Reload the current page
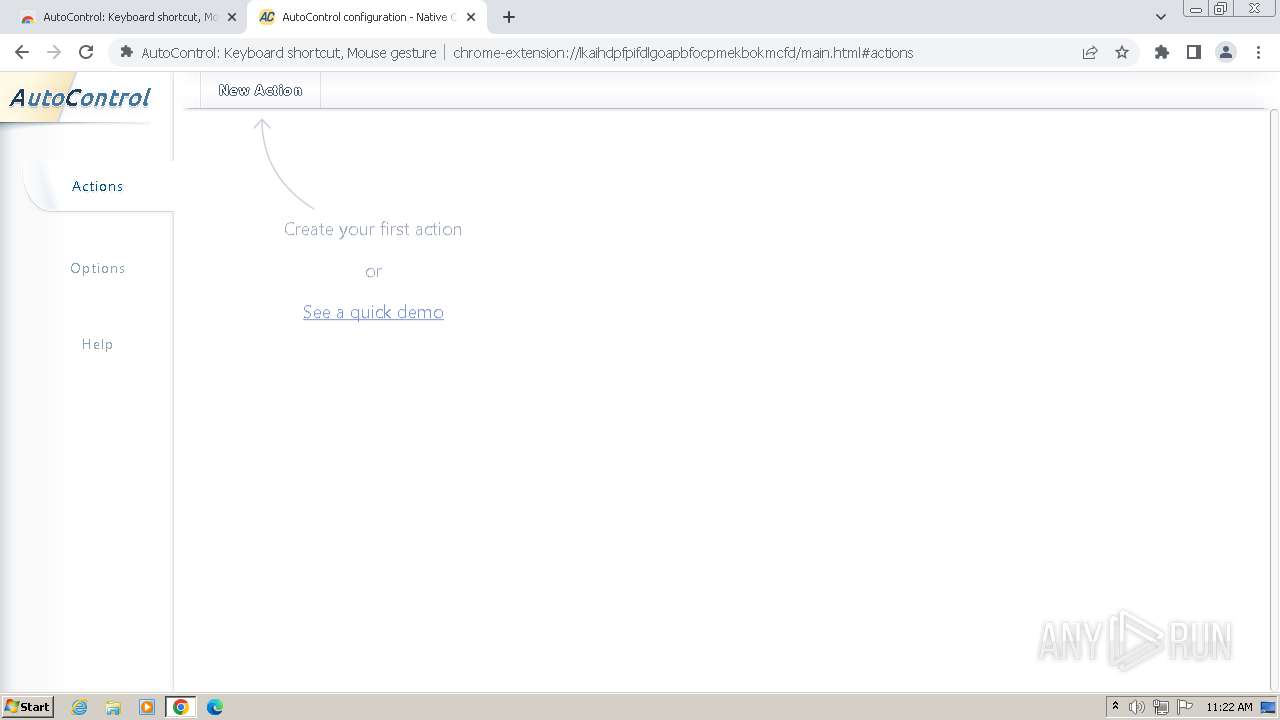 click(x=86, y=52)
